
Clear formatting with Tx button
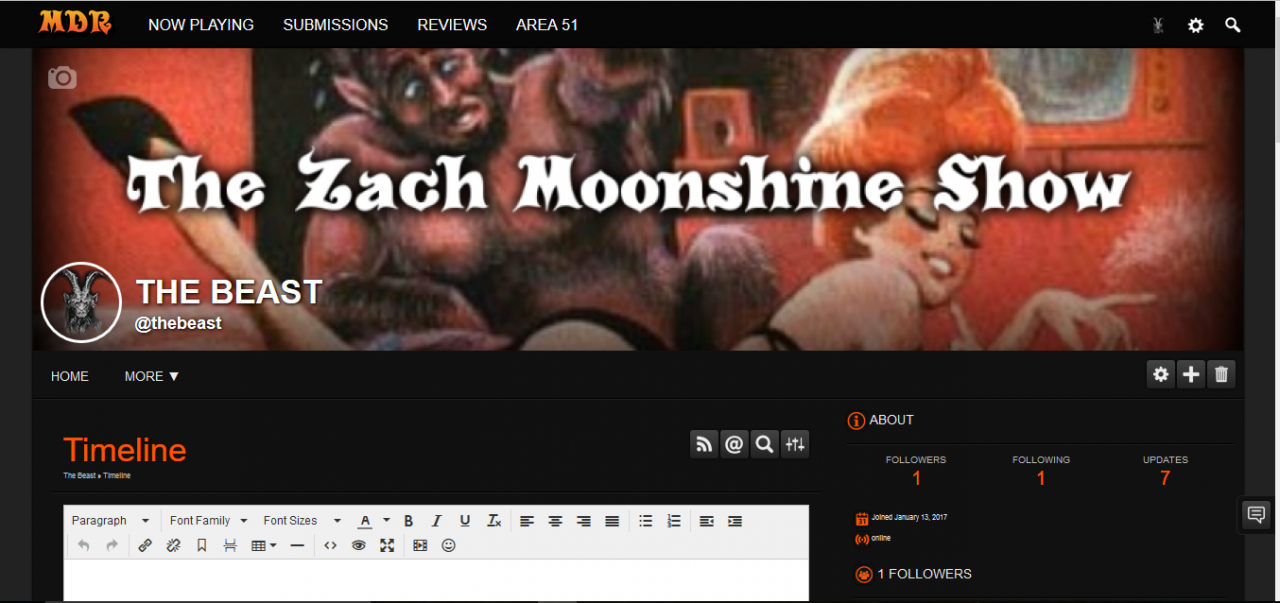[x=494, y=521]
